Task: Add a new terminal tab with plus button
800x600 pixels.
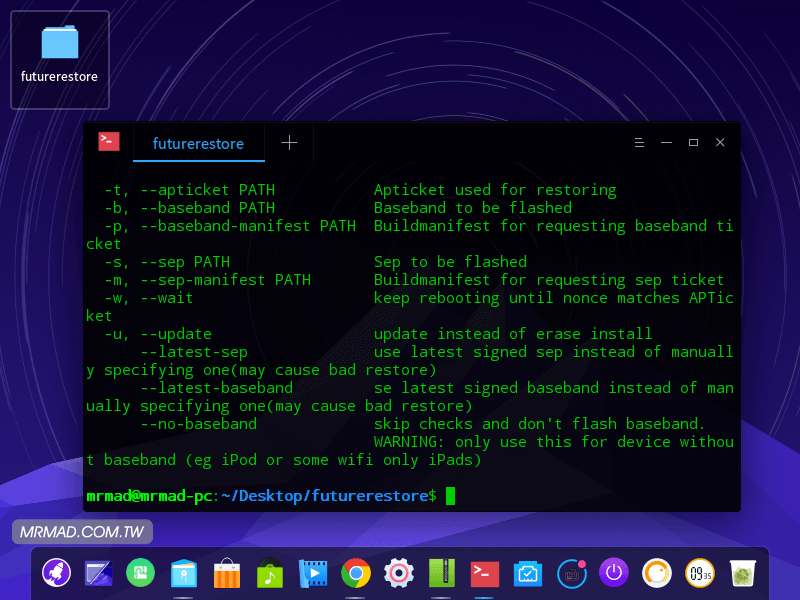Action: pos(289,143)
